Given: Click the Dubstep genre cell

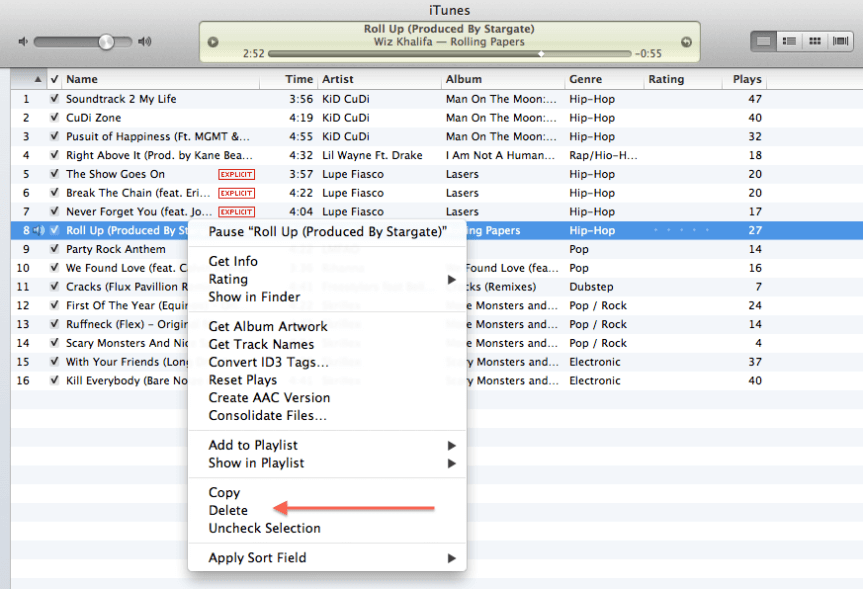Looking at the screenshot, I should tap(591, 287).
